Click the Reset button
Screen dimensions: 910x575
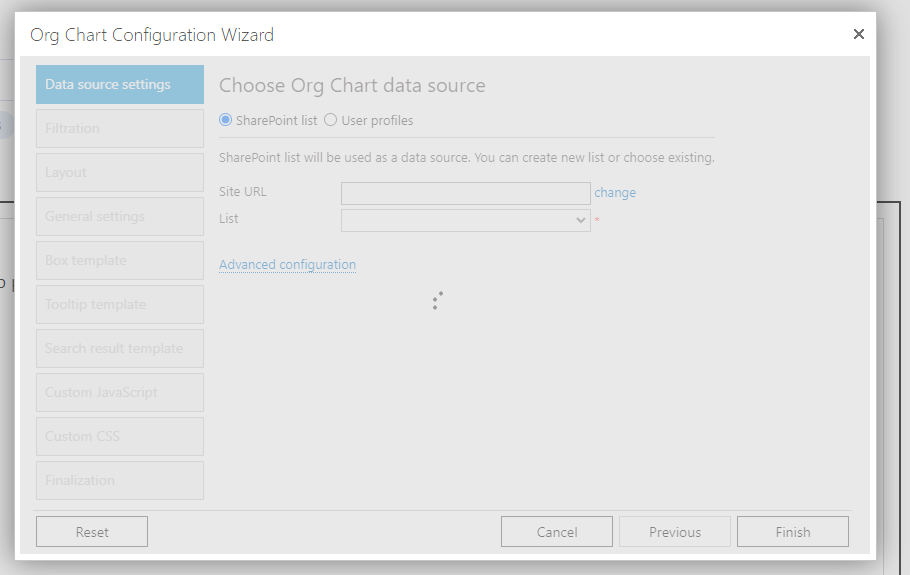92,532
